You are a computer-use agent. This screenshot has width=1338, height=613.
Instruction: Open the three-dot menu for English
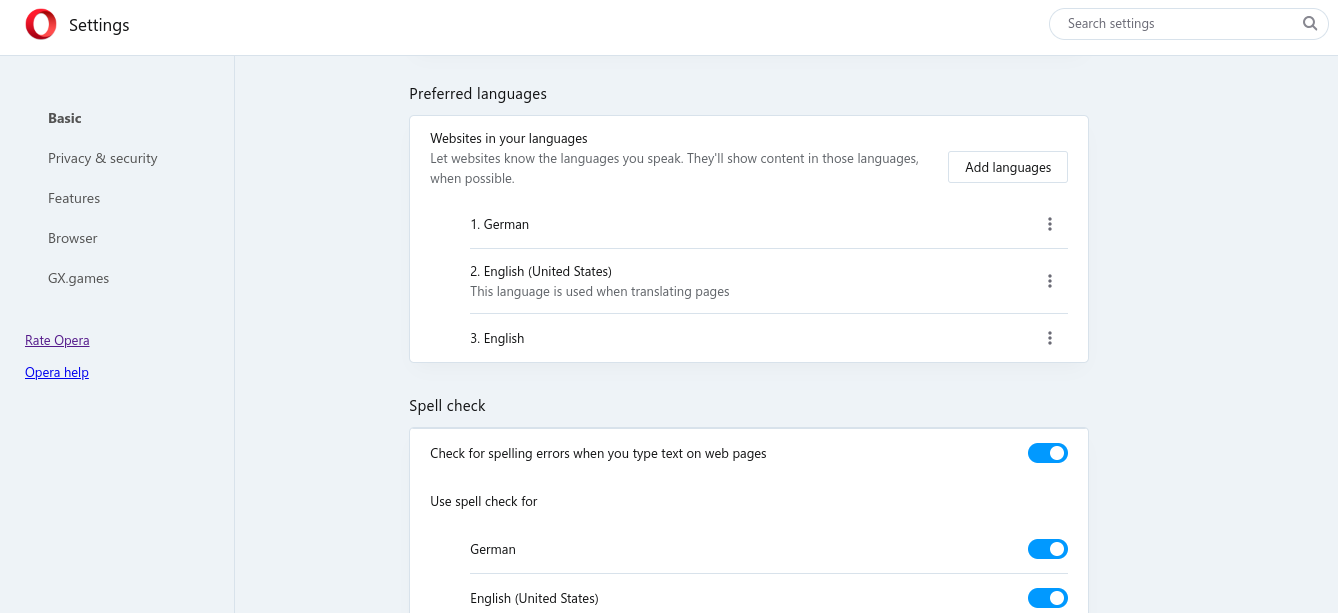click(x=1049, y=338)
